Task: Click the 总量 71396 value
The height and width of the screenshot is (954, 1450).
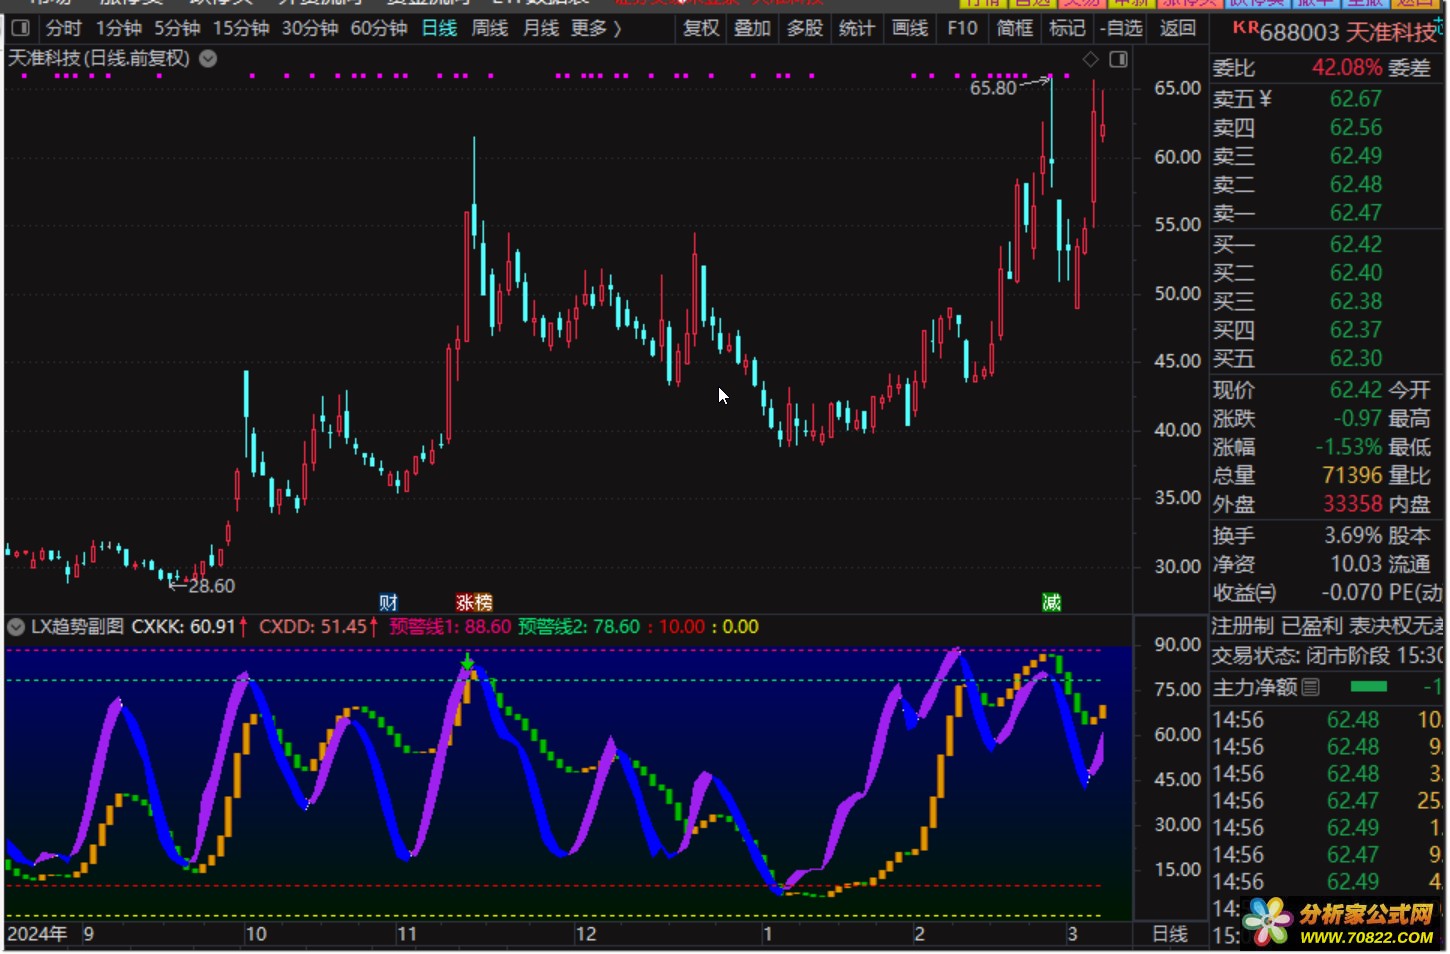Action: [1352, 475]
